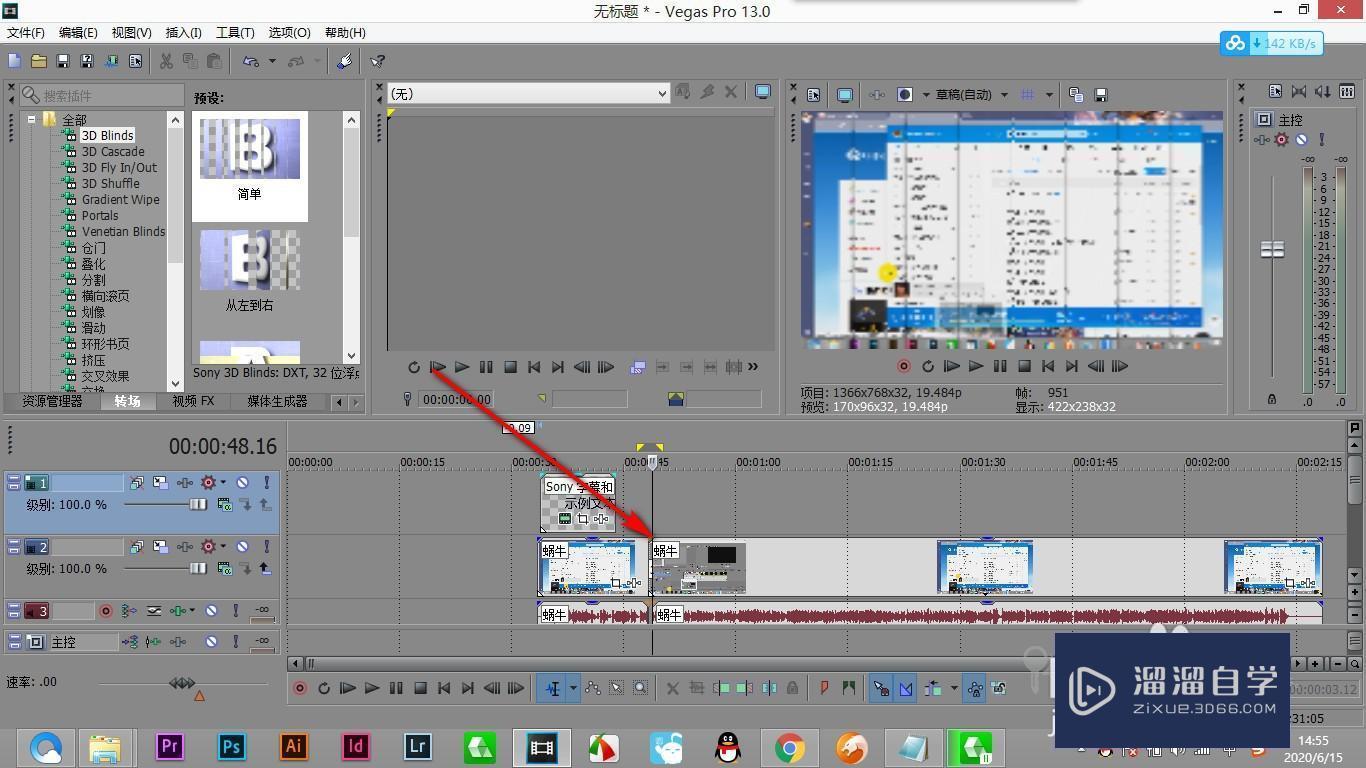The height and width of the screenshot is (768, 1366).
Task: Select the Normal edit tool
Action: (553, 688)
